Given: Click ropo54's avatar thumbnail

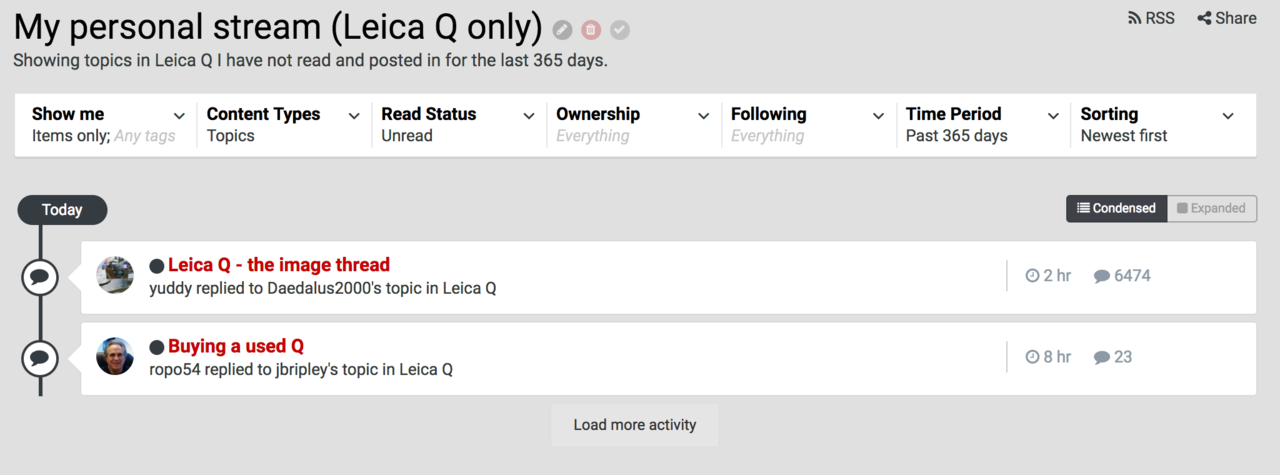Looking at the screenshot, I should click(115, 356).
